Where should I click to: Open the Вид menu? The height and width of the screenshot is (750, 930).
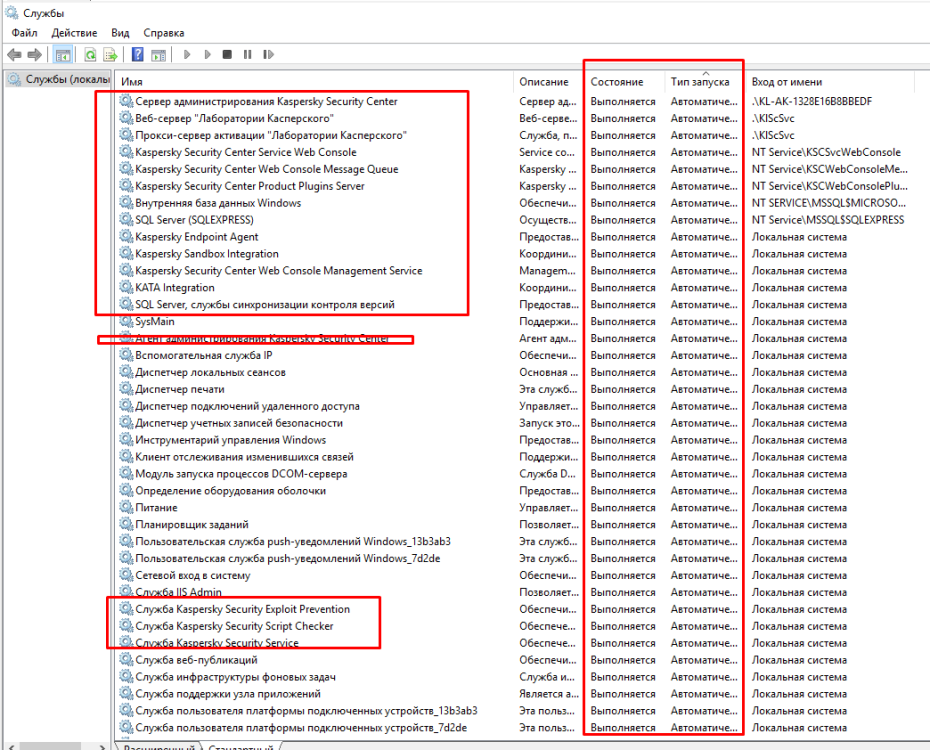(x=120, y=33)
